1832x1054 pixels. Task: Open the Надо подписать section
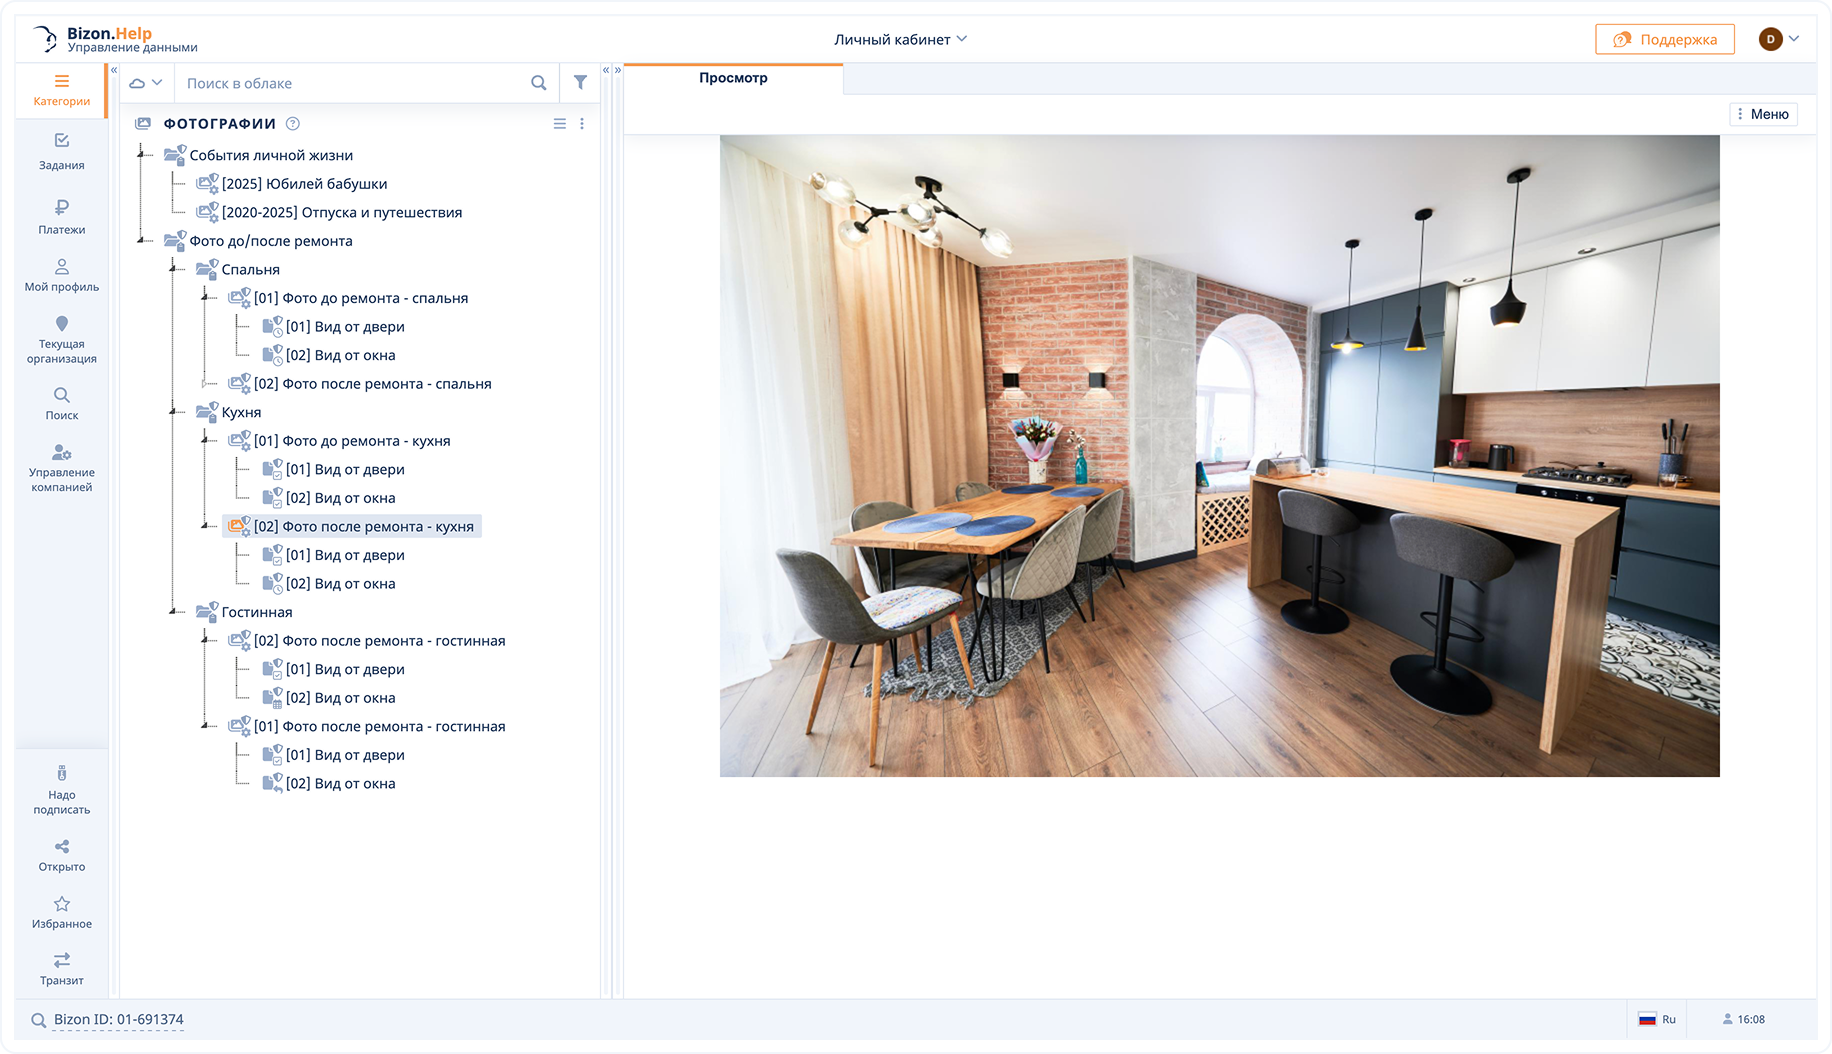(x=61, y=789)
